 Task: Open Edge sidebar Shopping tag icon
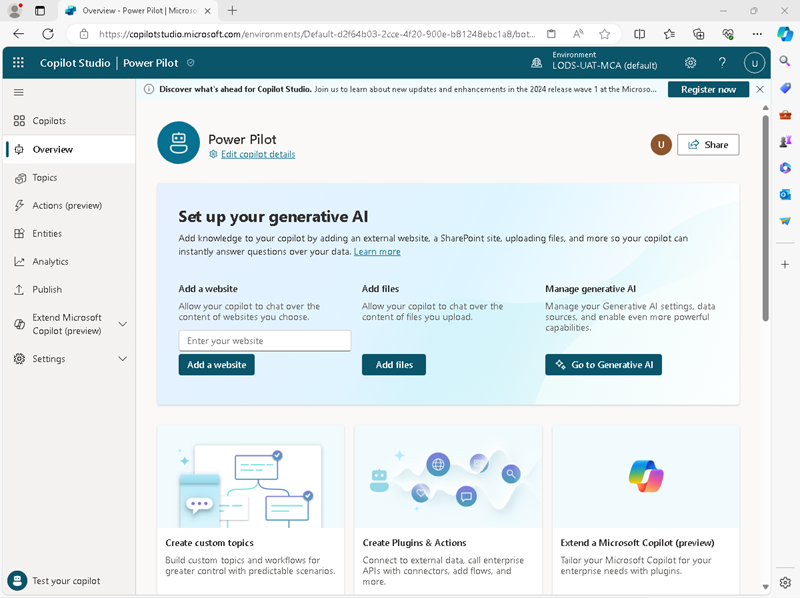point(785,88)
